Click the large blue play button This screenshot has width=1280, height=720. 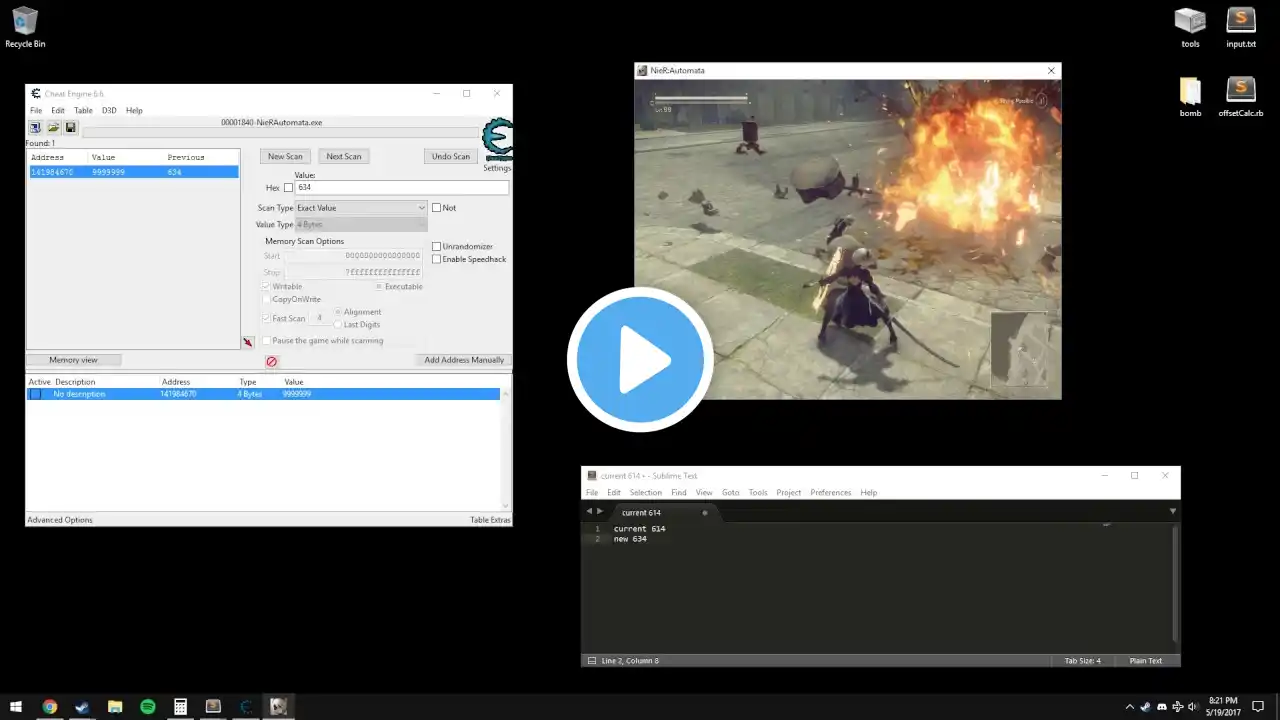[x=640, y=360]
